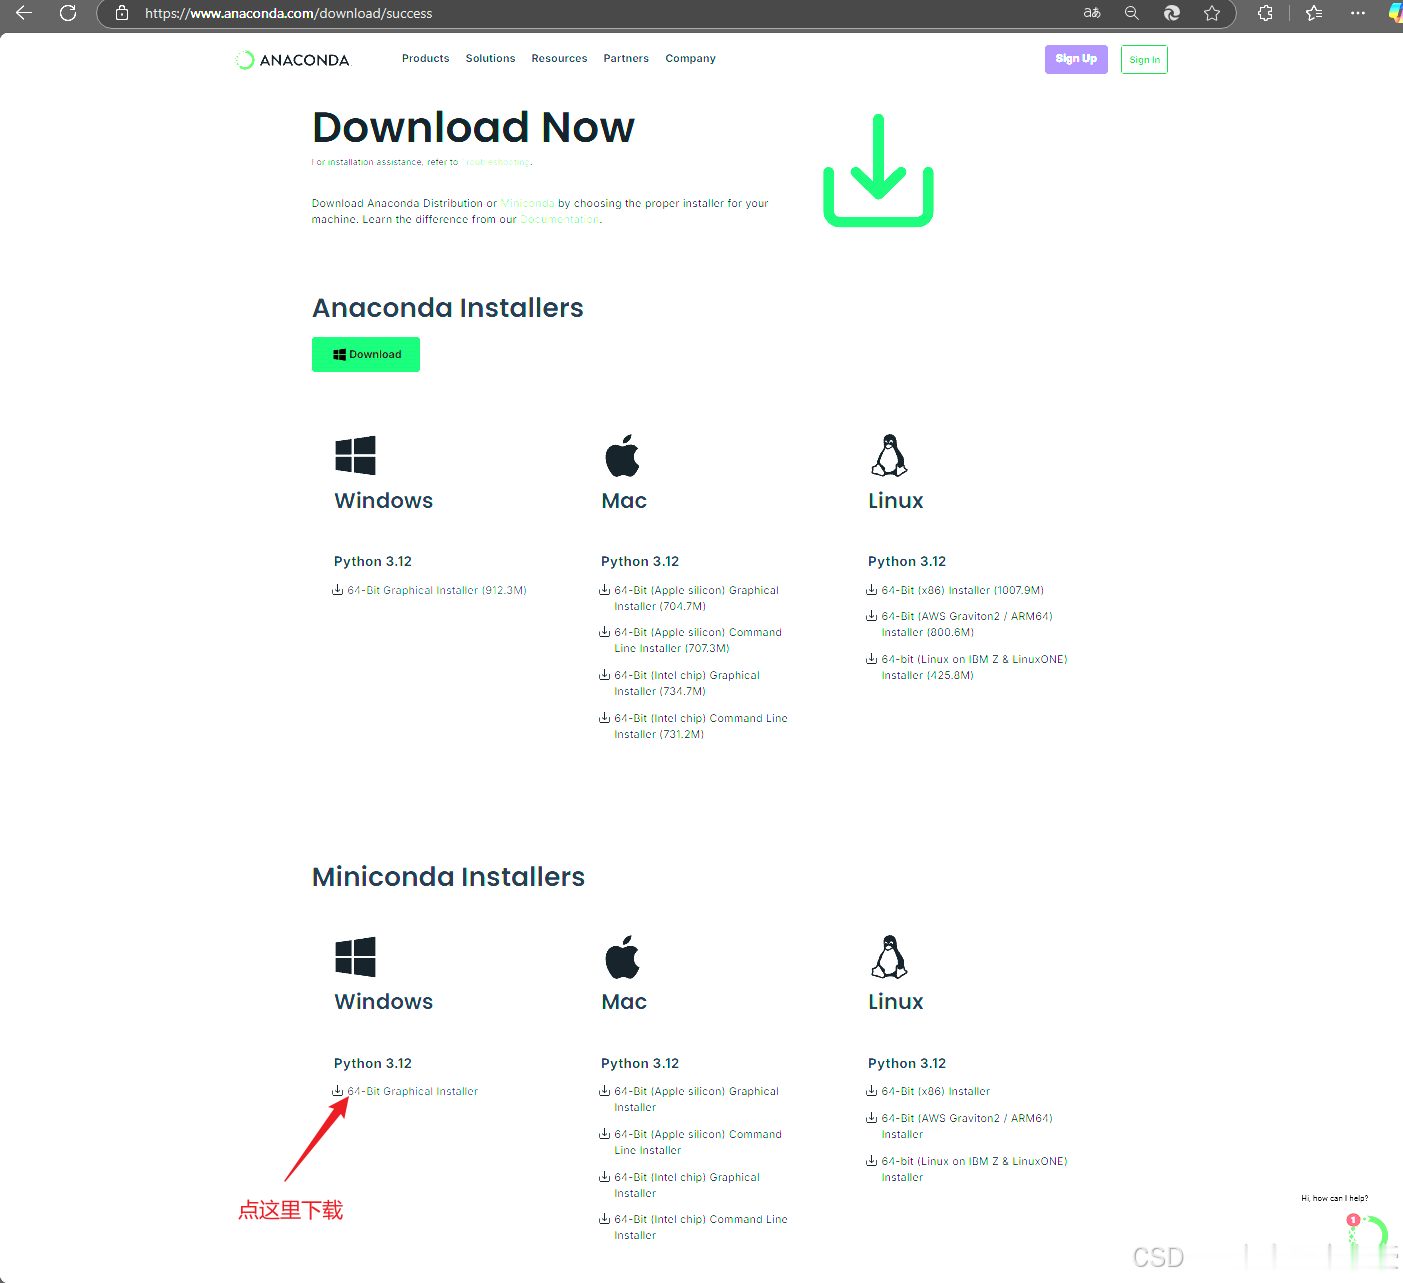Click the purple Sign Up button
Image resolution: width=1403 pixels, height=1283 pixels.
[1076, 59]
